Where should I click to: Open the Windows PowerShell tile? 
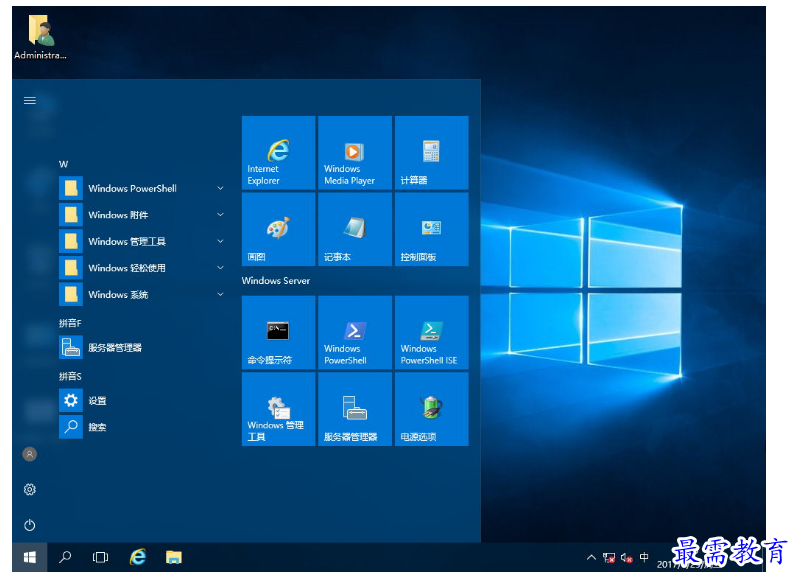tap(355, 333)
